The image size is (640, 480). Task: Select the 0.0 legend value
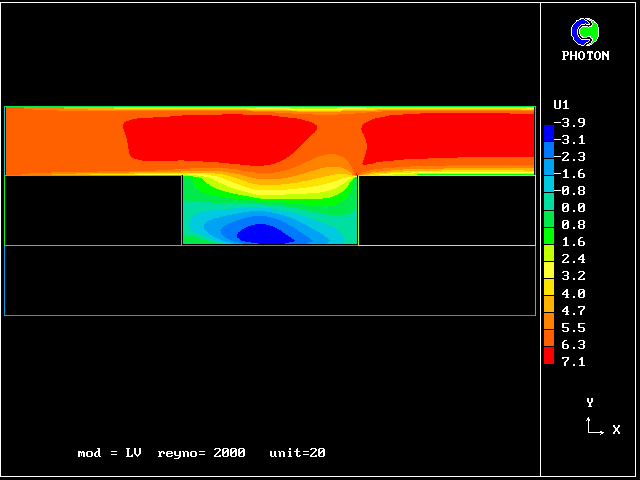pyautogui.click(x=574, y=208)
